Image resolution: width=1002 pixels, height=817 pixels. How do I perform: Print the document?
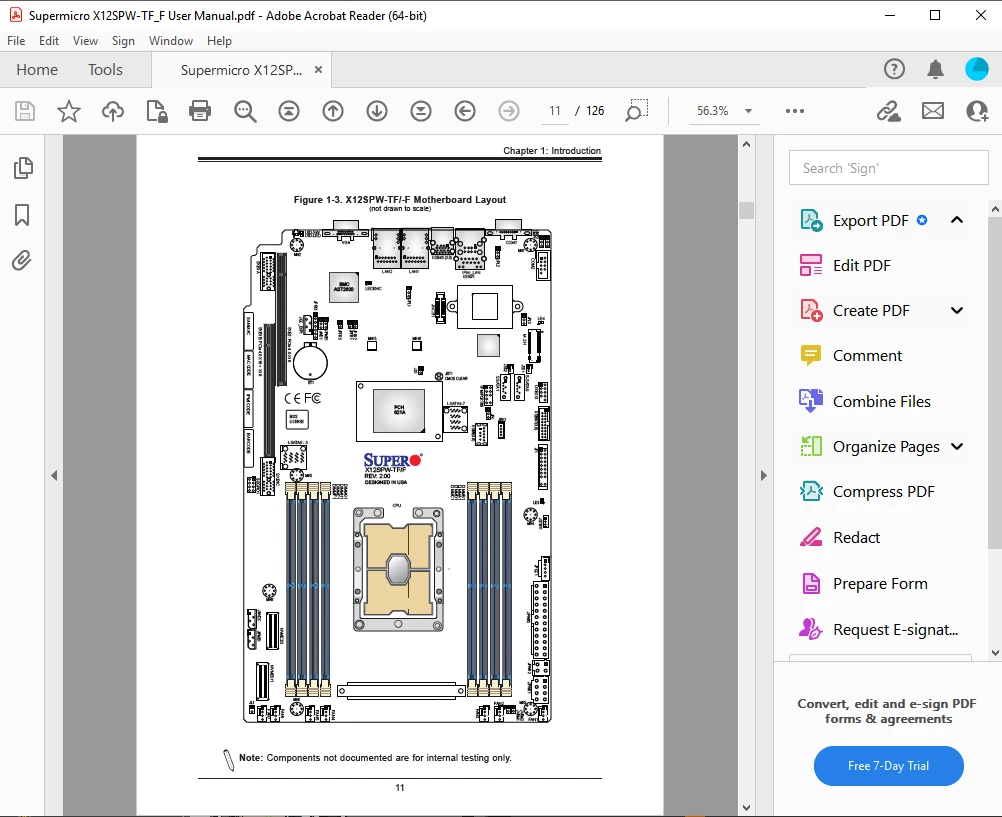(x=200, y=111)
